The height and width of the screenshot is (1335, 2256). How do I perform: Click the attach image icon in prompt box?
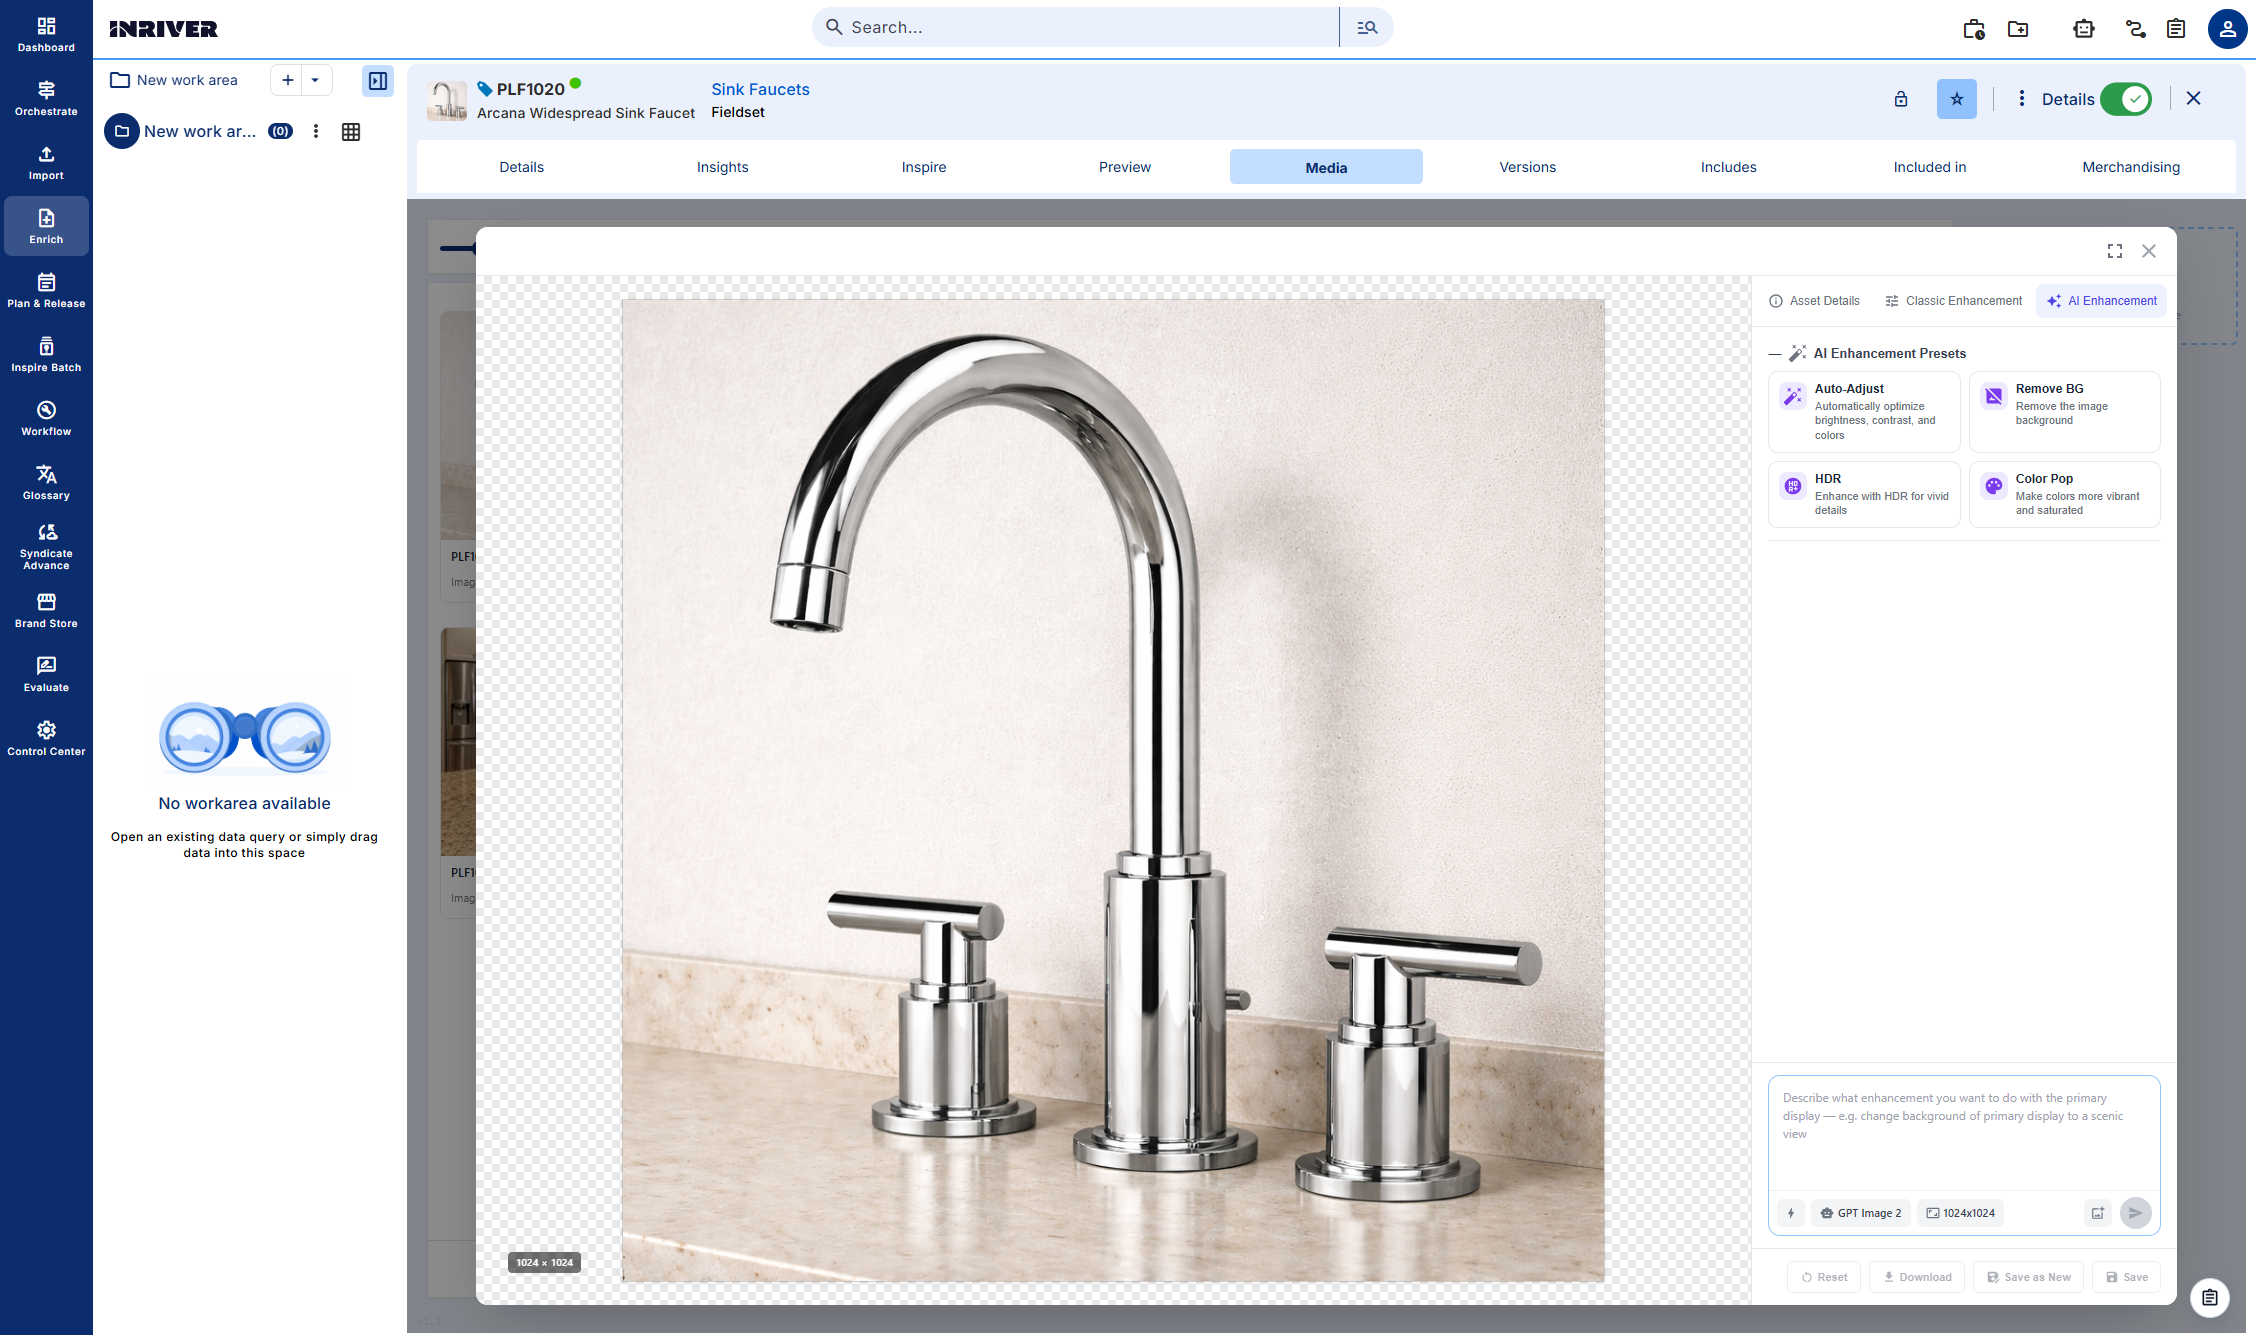click(x=2098, y=1213)
